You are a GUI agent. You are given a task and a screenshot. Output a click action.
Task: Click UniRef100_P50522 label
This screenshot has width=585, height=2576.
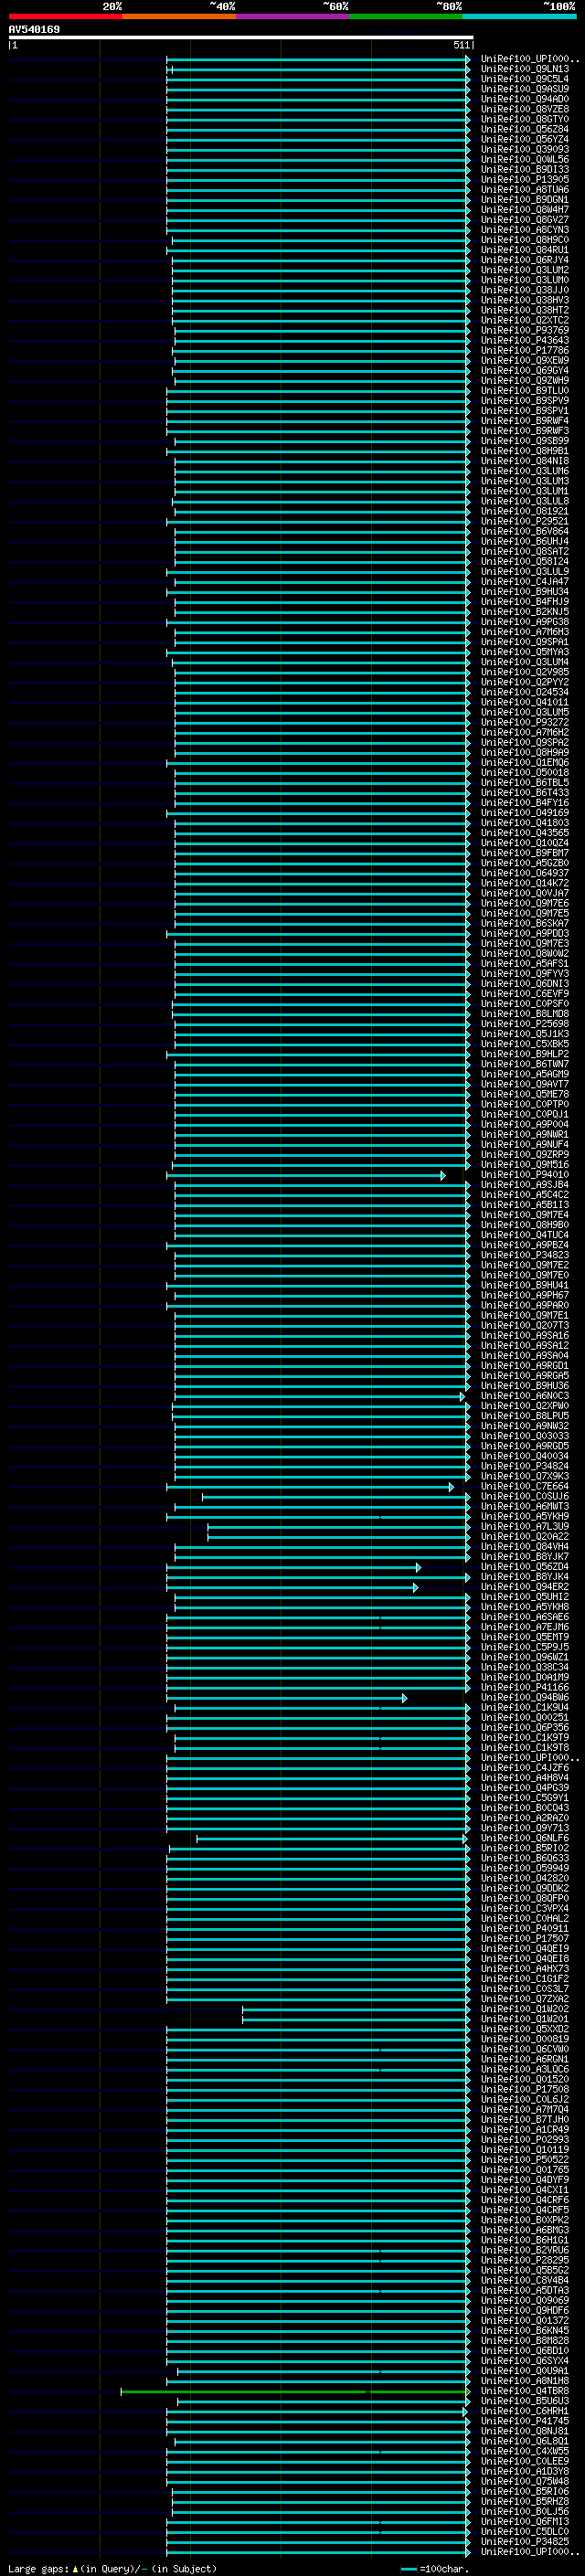[x=525, y=2160]
